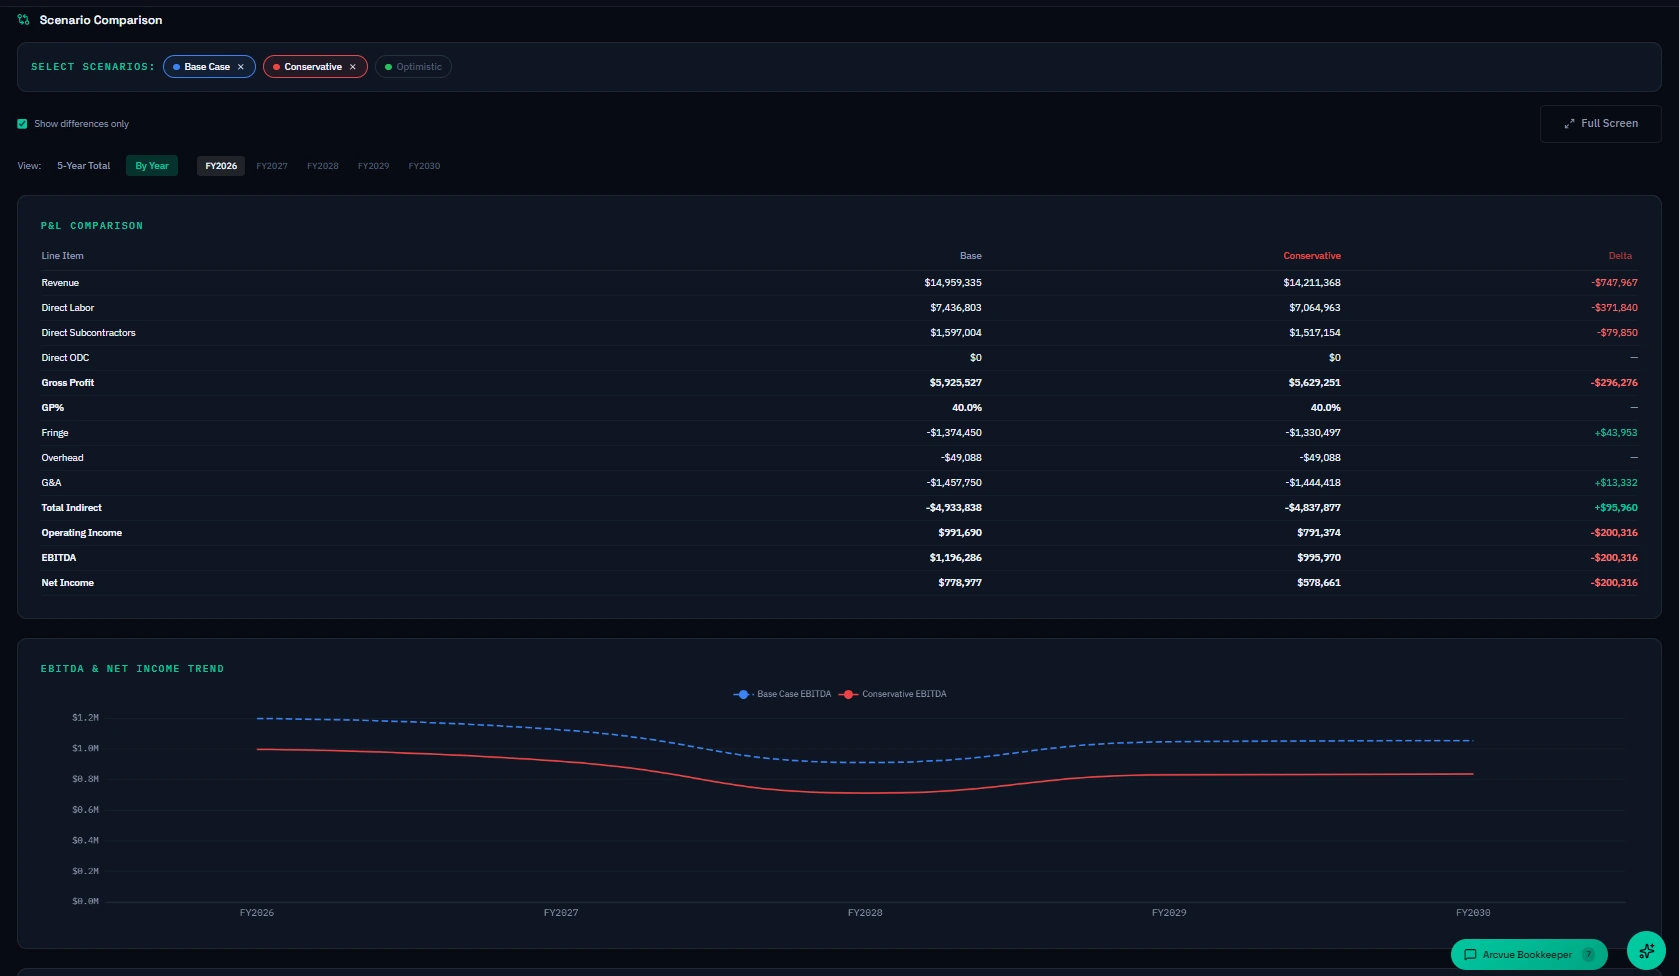Image resolution: width=1679 pixels, height=976 pixels.
Task: Click the Arcvue Bookkeeper chat icon
Action: [x=1470, y=955]
